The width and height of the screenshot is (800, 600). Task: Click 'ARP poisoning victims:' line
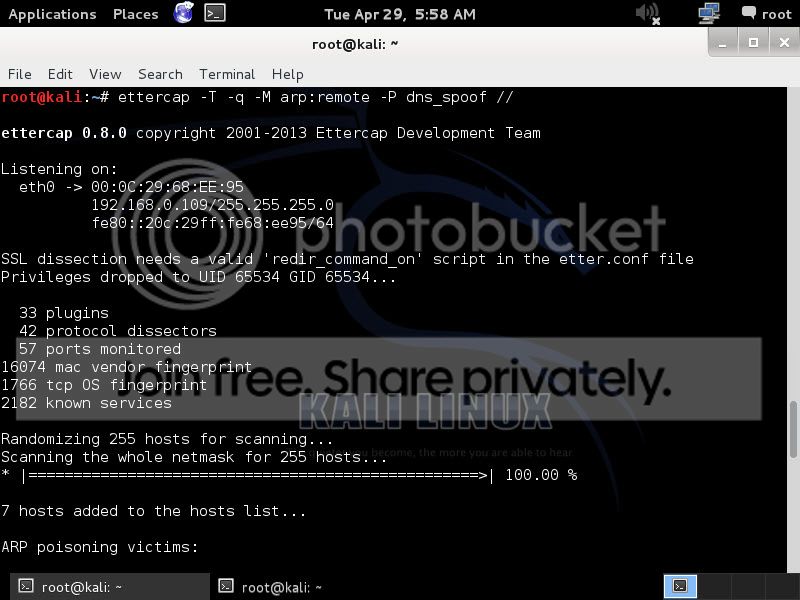pos(99,547)
